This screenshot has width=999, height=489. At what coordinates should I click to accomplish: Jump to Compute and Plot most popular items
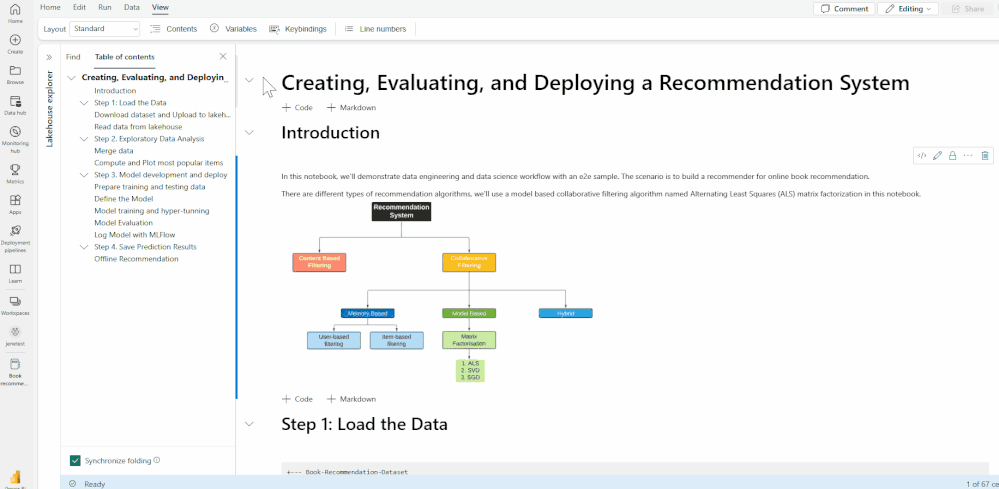(x=159, y=162)
